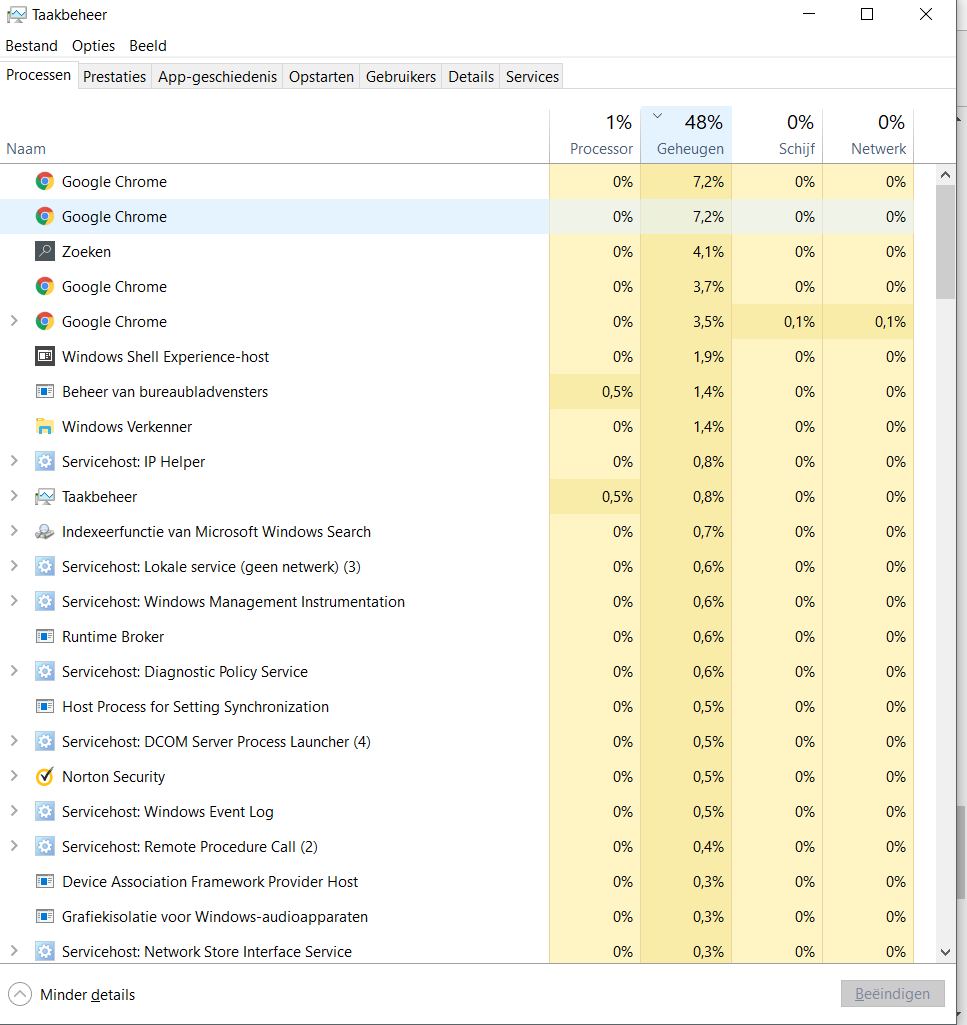Expand Servicehost: DCOM Server Process Launcher

coord(14,741)
